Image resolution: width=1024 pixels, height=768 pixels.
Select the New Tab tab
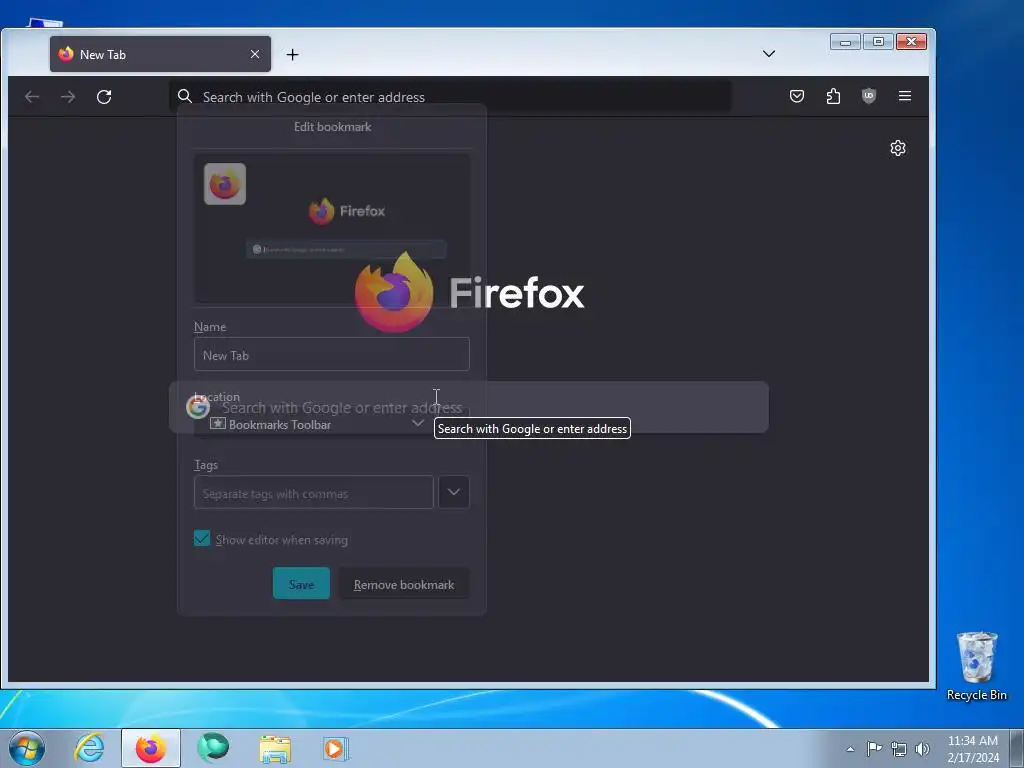pos(161,54)
